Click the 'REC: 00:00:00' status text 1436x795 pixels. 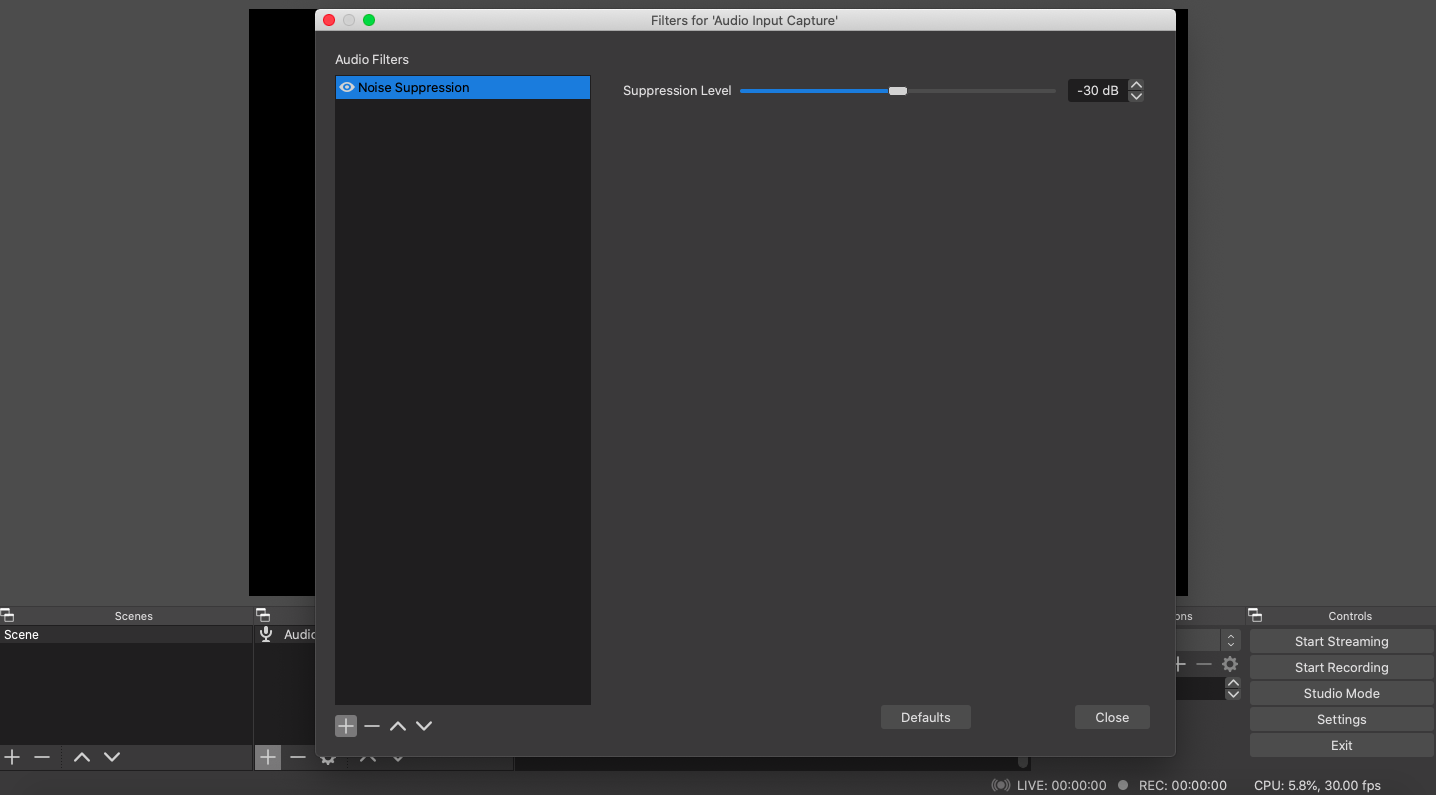click(1183, 785)
